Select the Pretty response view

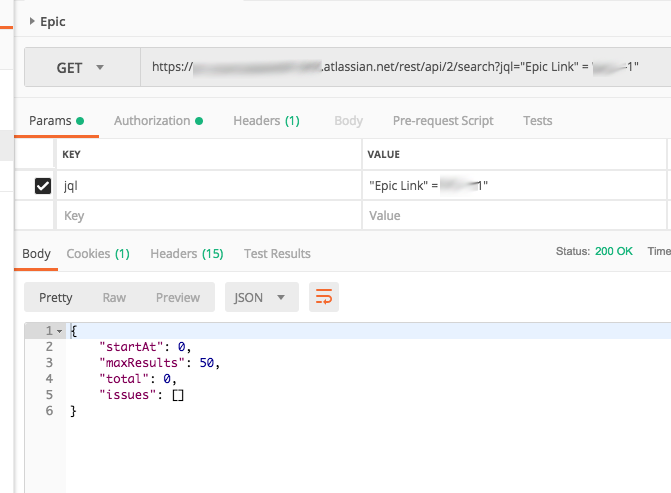56,297
